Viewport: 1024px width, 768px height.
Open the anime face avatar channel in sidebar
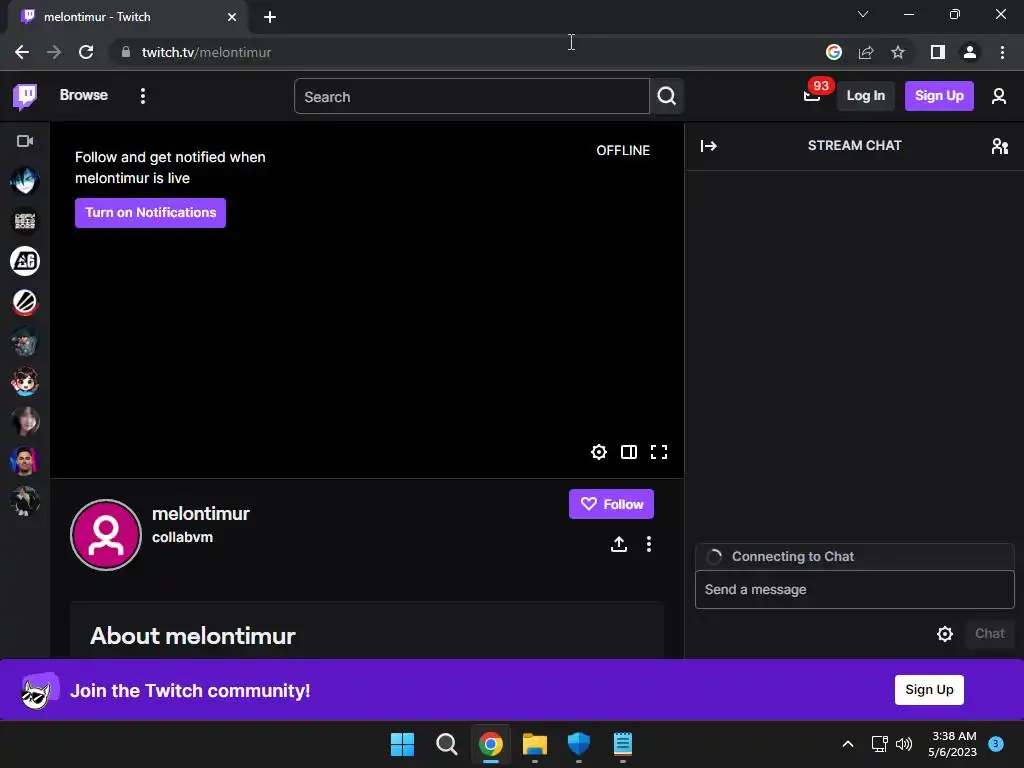pyautogui.click(x=25, y=381)
